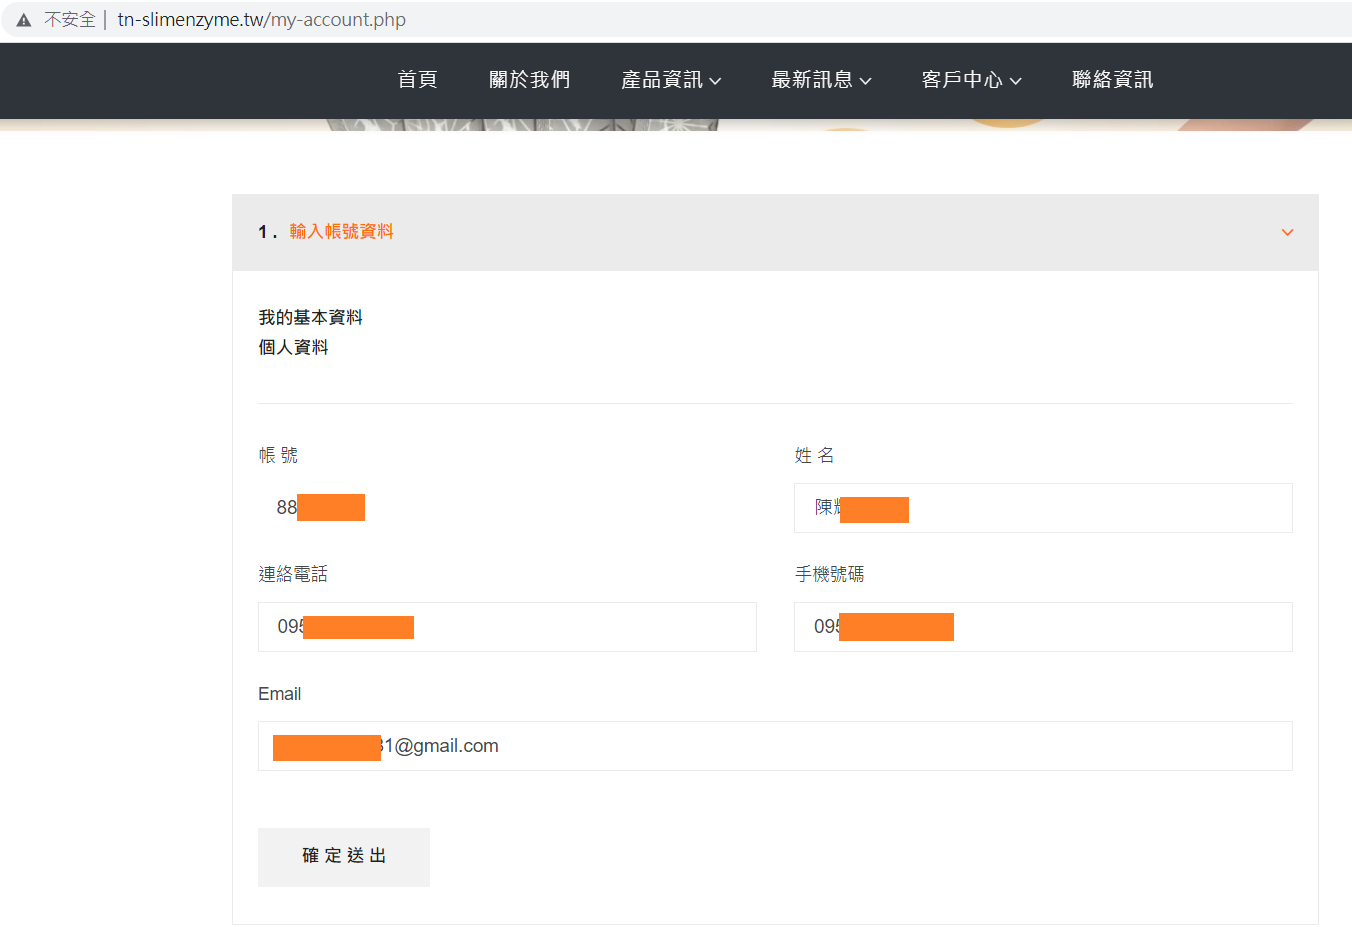The image size is (1352, 927).
Task: Click the 輸入帳號資料 section heading
Action: point(341,231)
